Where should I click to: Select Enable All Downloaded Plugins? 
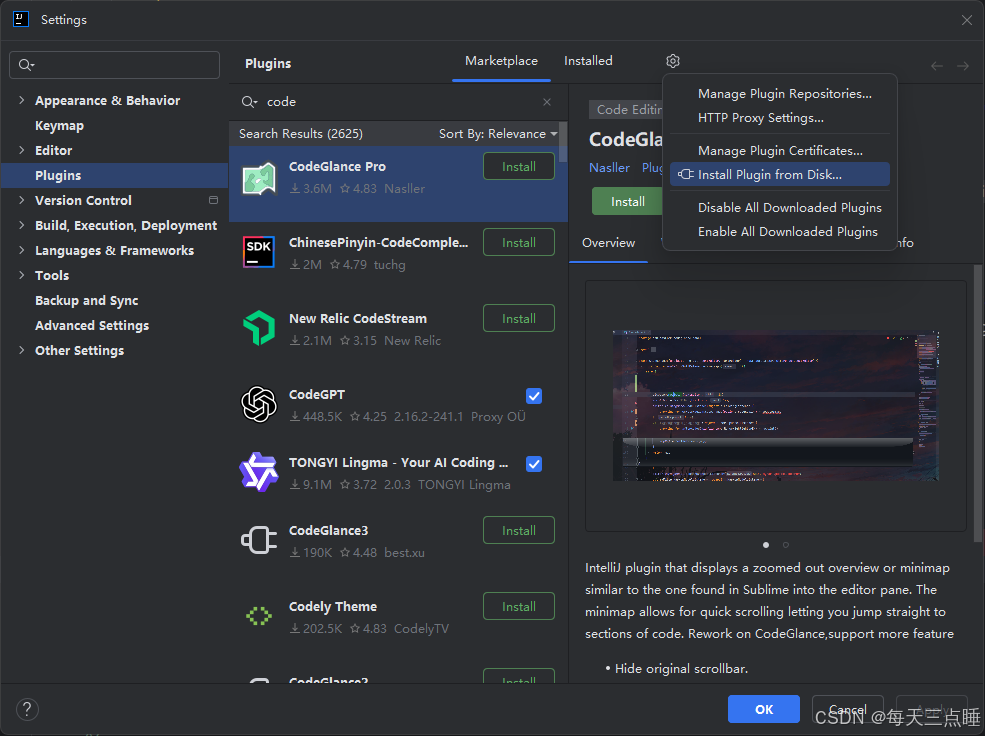(780, 232)
